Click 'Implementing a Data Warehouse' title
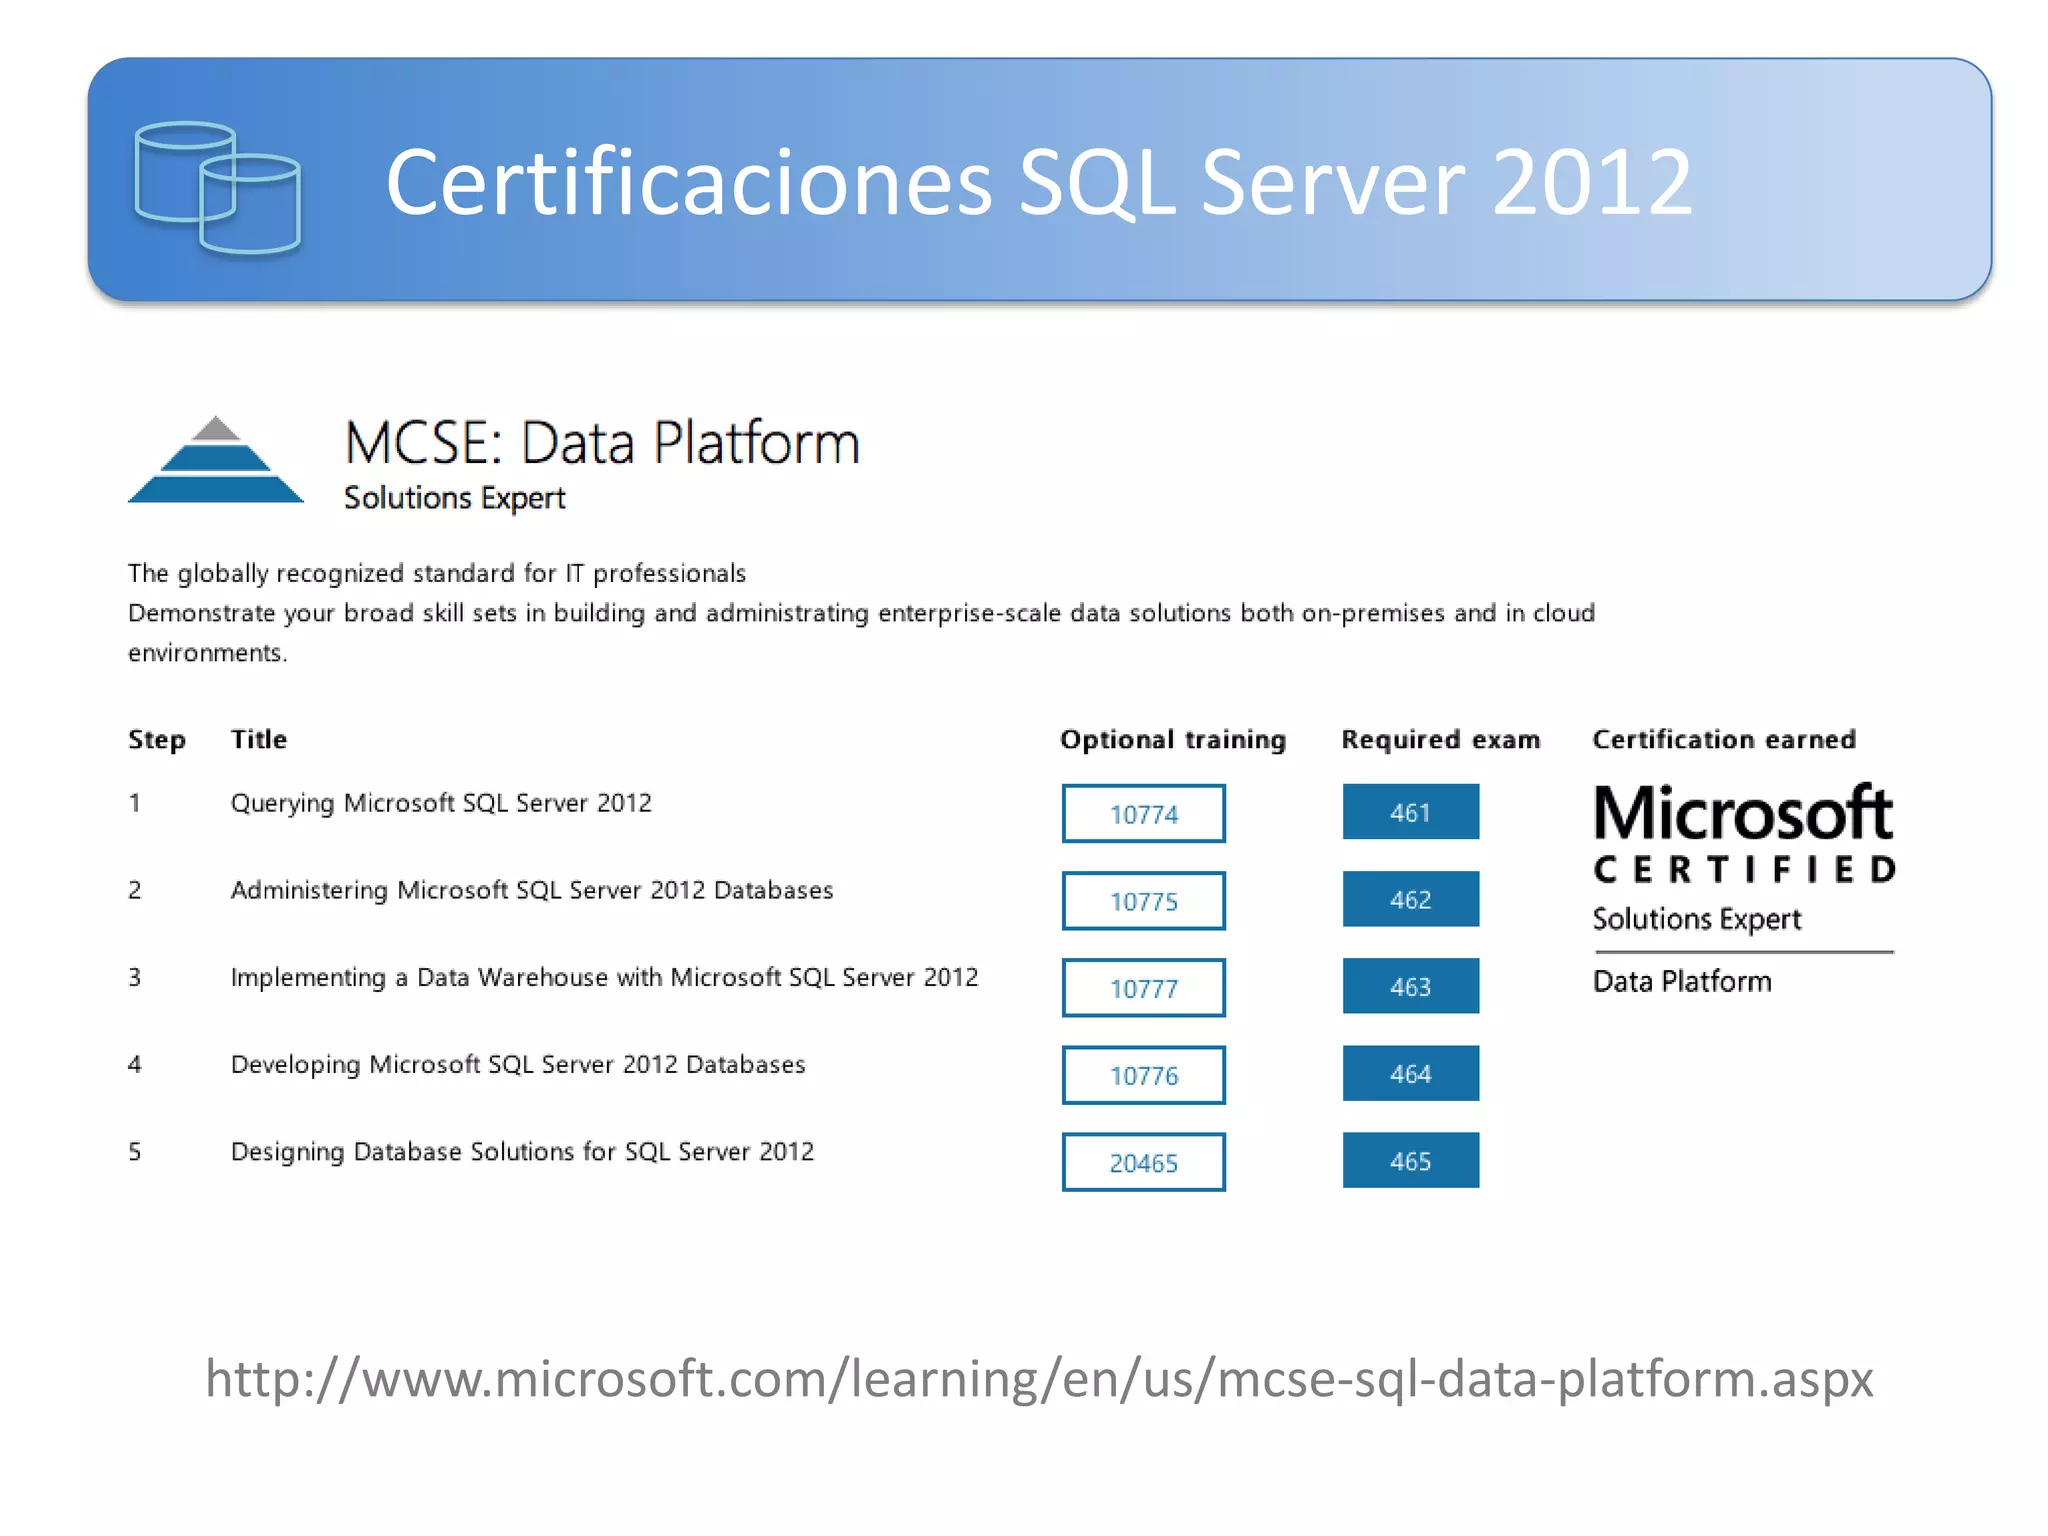 (604, 977)
